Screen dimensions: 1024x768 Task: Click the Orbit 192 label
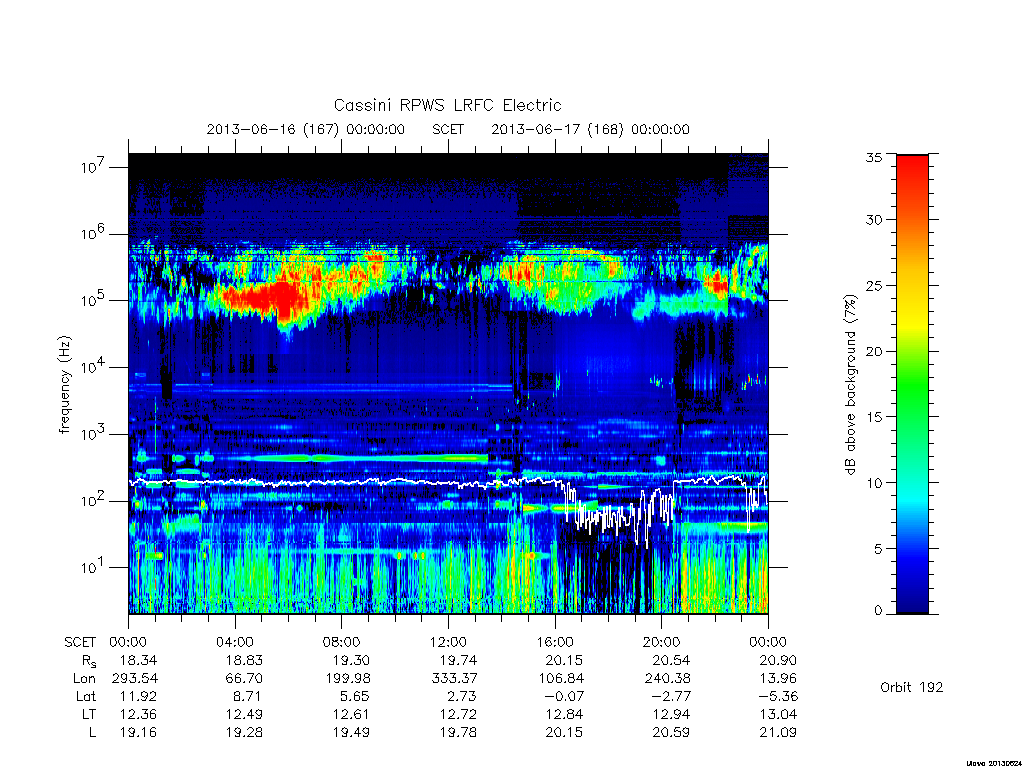tap(911, 687)
